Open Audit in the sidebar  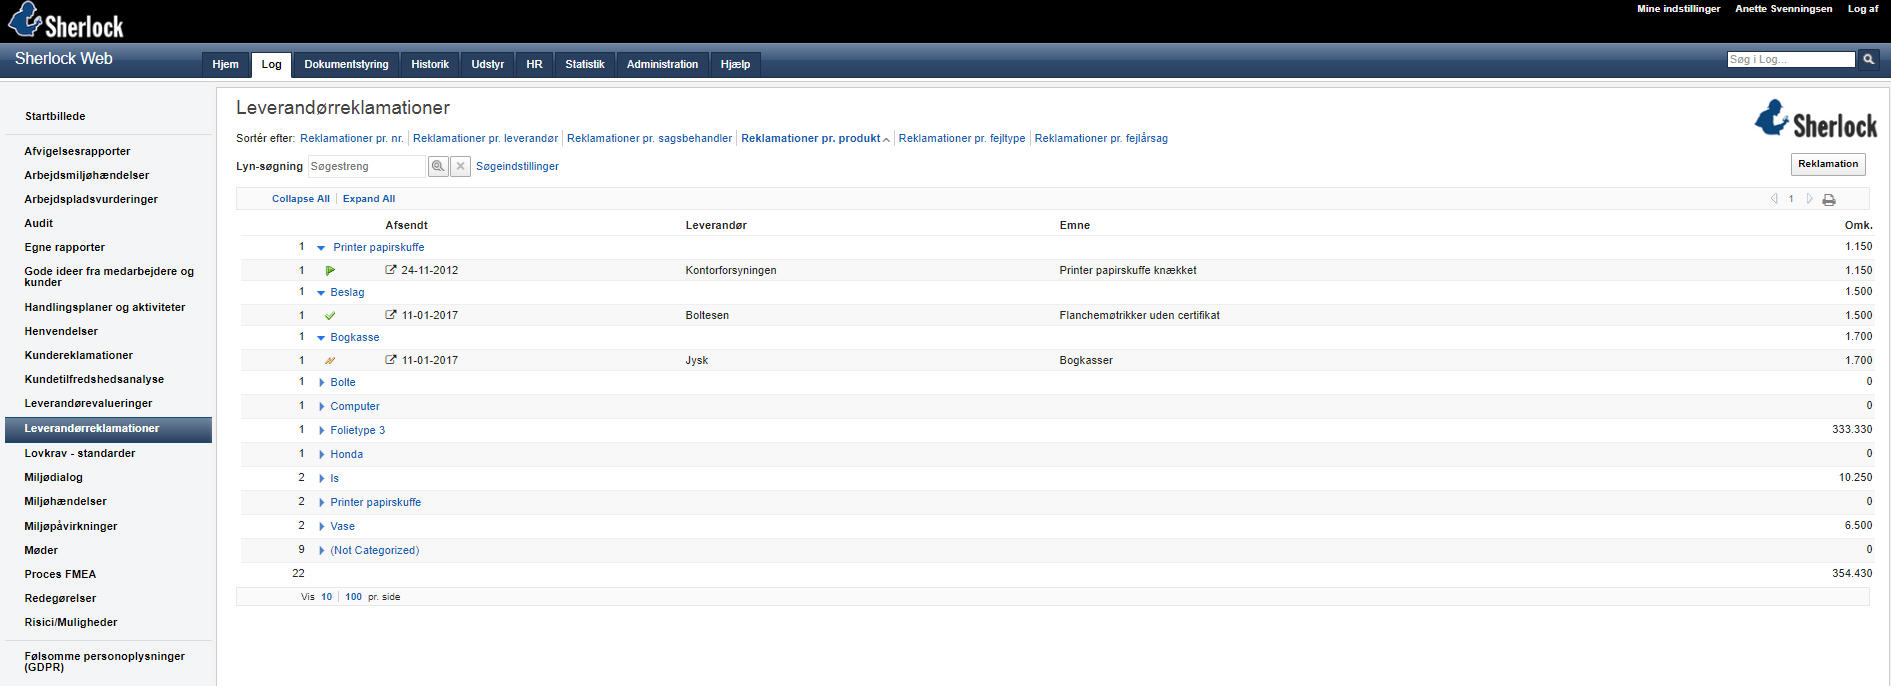coord(39,224)
